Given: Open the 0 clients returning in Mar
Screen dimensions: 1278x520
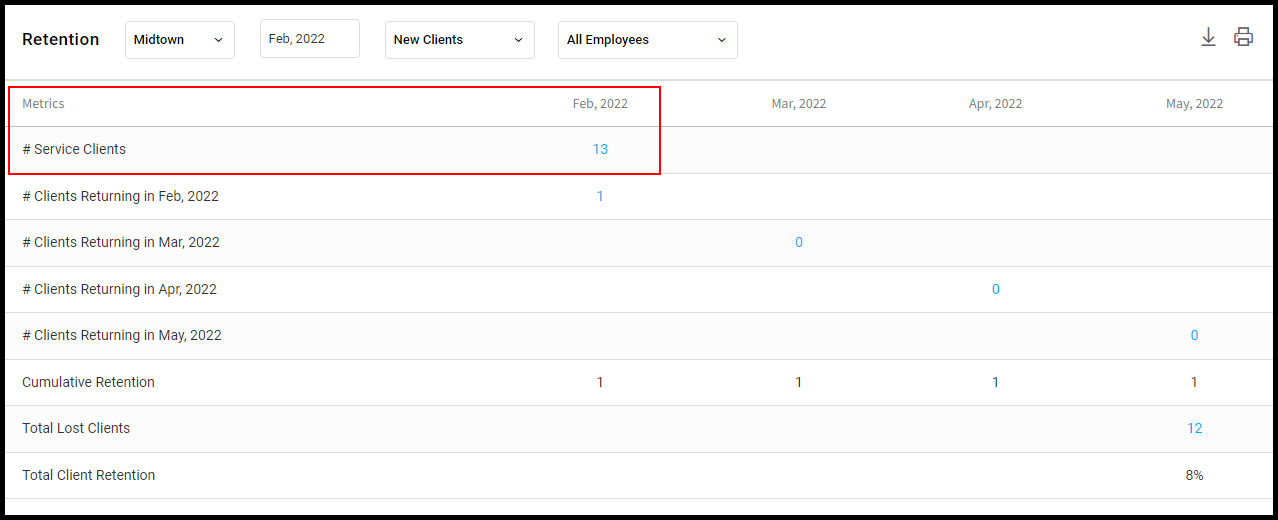Looking at the screenshot, I should click(799, 242).
